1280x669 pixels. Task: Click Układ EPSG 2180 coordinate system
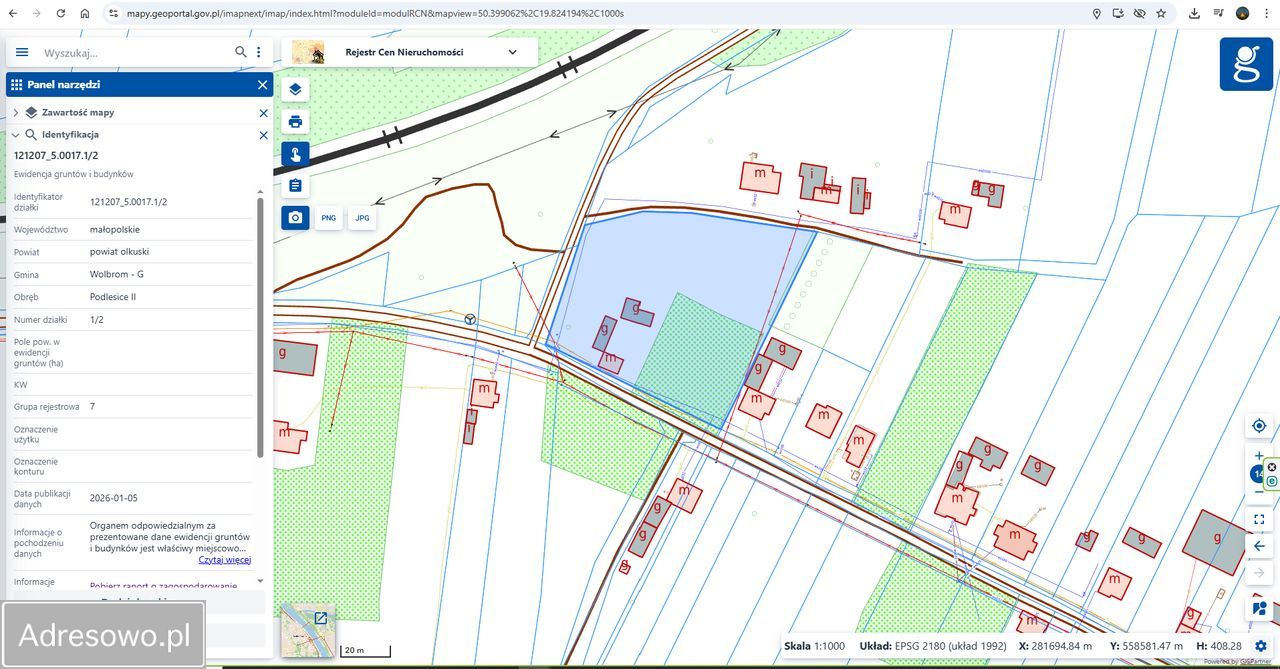(x=934, y=646)
